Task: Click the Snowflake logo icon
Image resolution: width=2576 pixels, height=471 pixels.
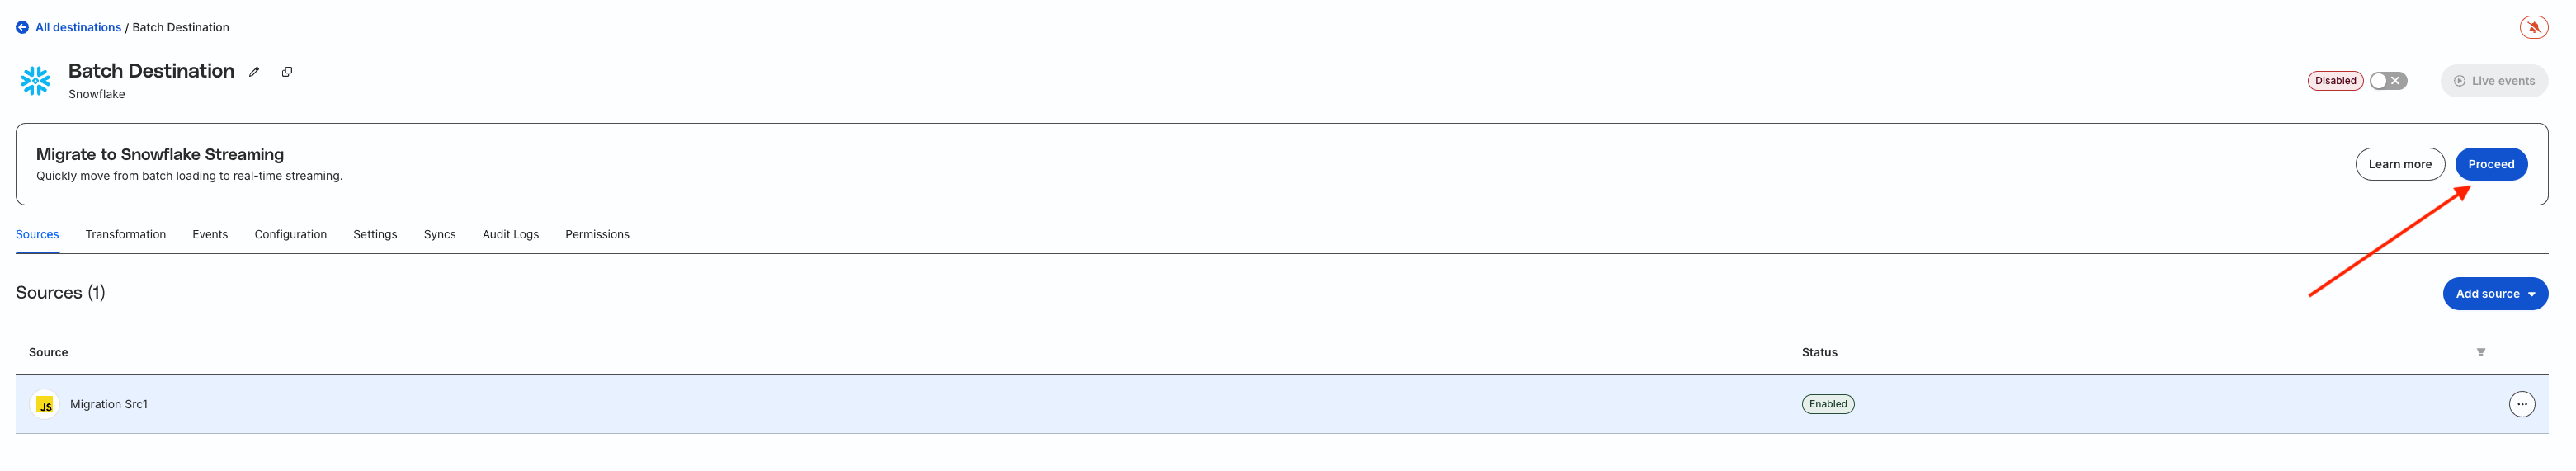Action: (x=36, y=81)
